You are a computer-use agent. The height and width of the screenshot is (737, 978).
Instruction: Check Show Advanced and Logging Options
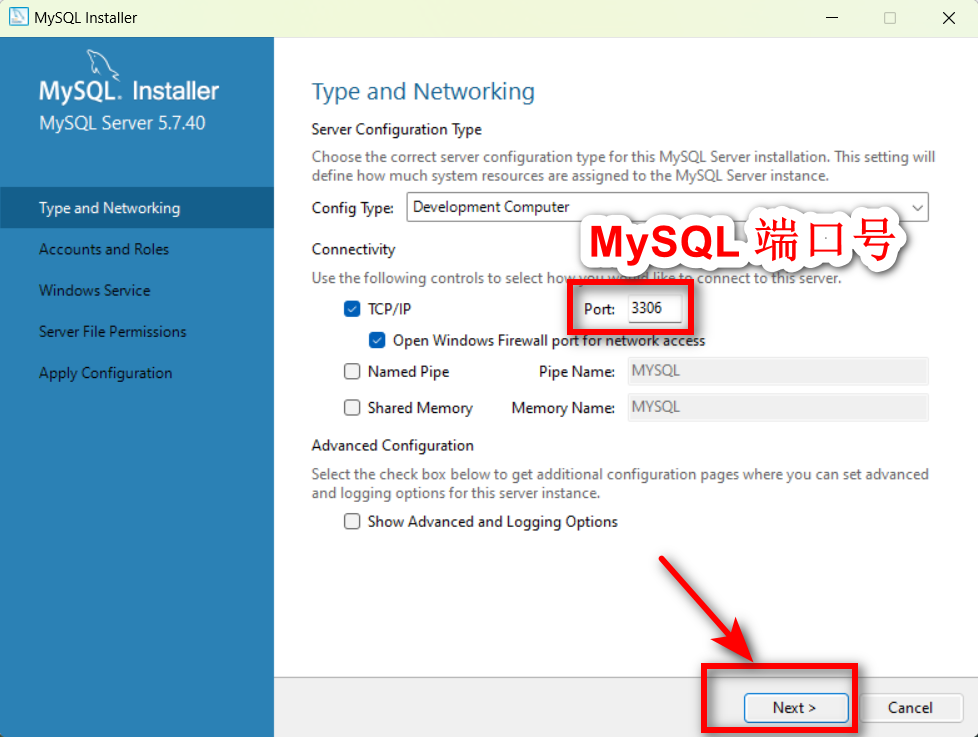tap(352, 521)
